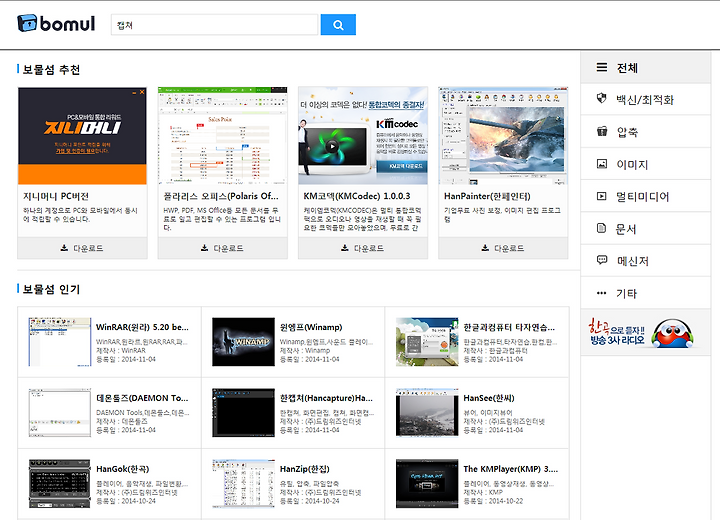
Task: Open 한캡처(Hancapture) entry
Action: (x=293, y=413)
